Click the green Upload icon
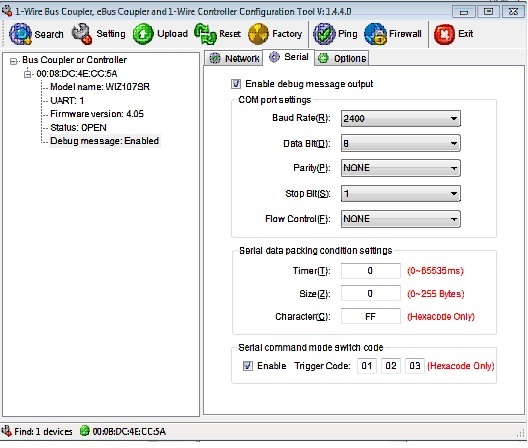Image resolution: width=528 pixels, height=448 pixels. [143, 34]
